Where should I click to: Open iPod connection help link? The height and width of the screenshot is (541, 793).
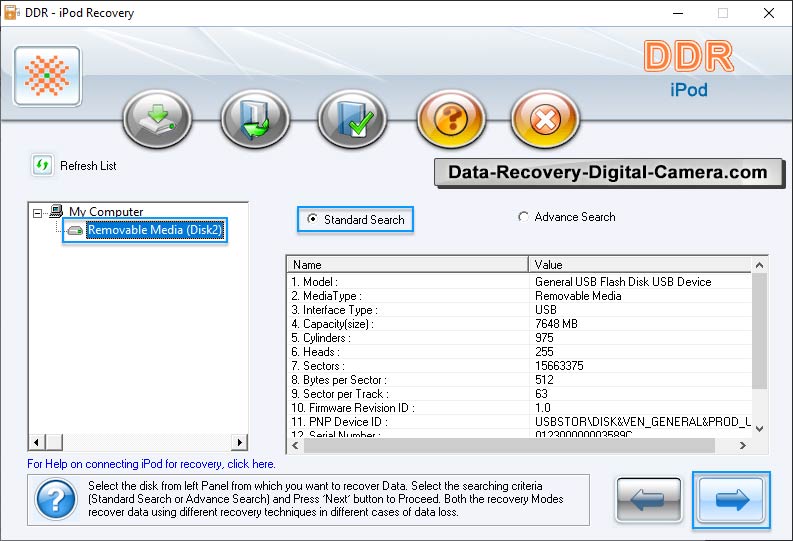pyautogui.click(x=151, y=464)
